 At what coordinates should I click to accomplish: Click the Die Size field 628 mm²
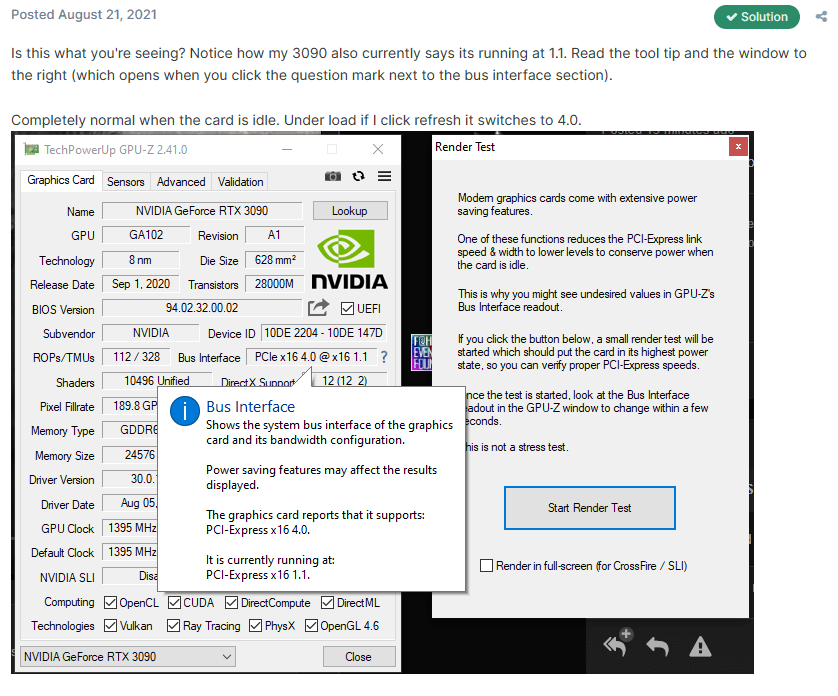tap(275, 260)
